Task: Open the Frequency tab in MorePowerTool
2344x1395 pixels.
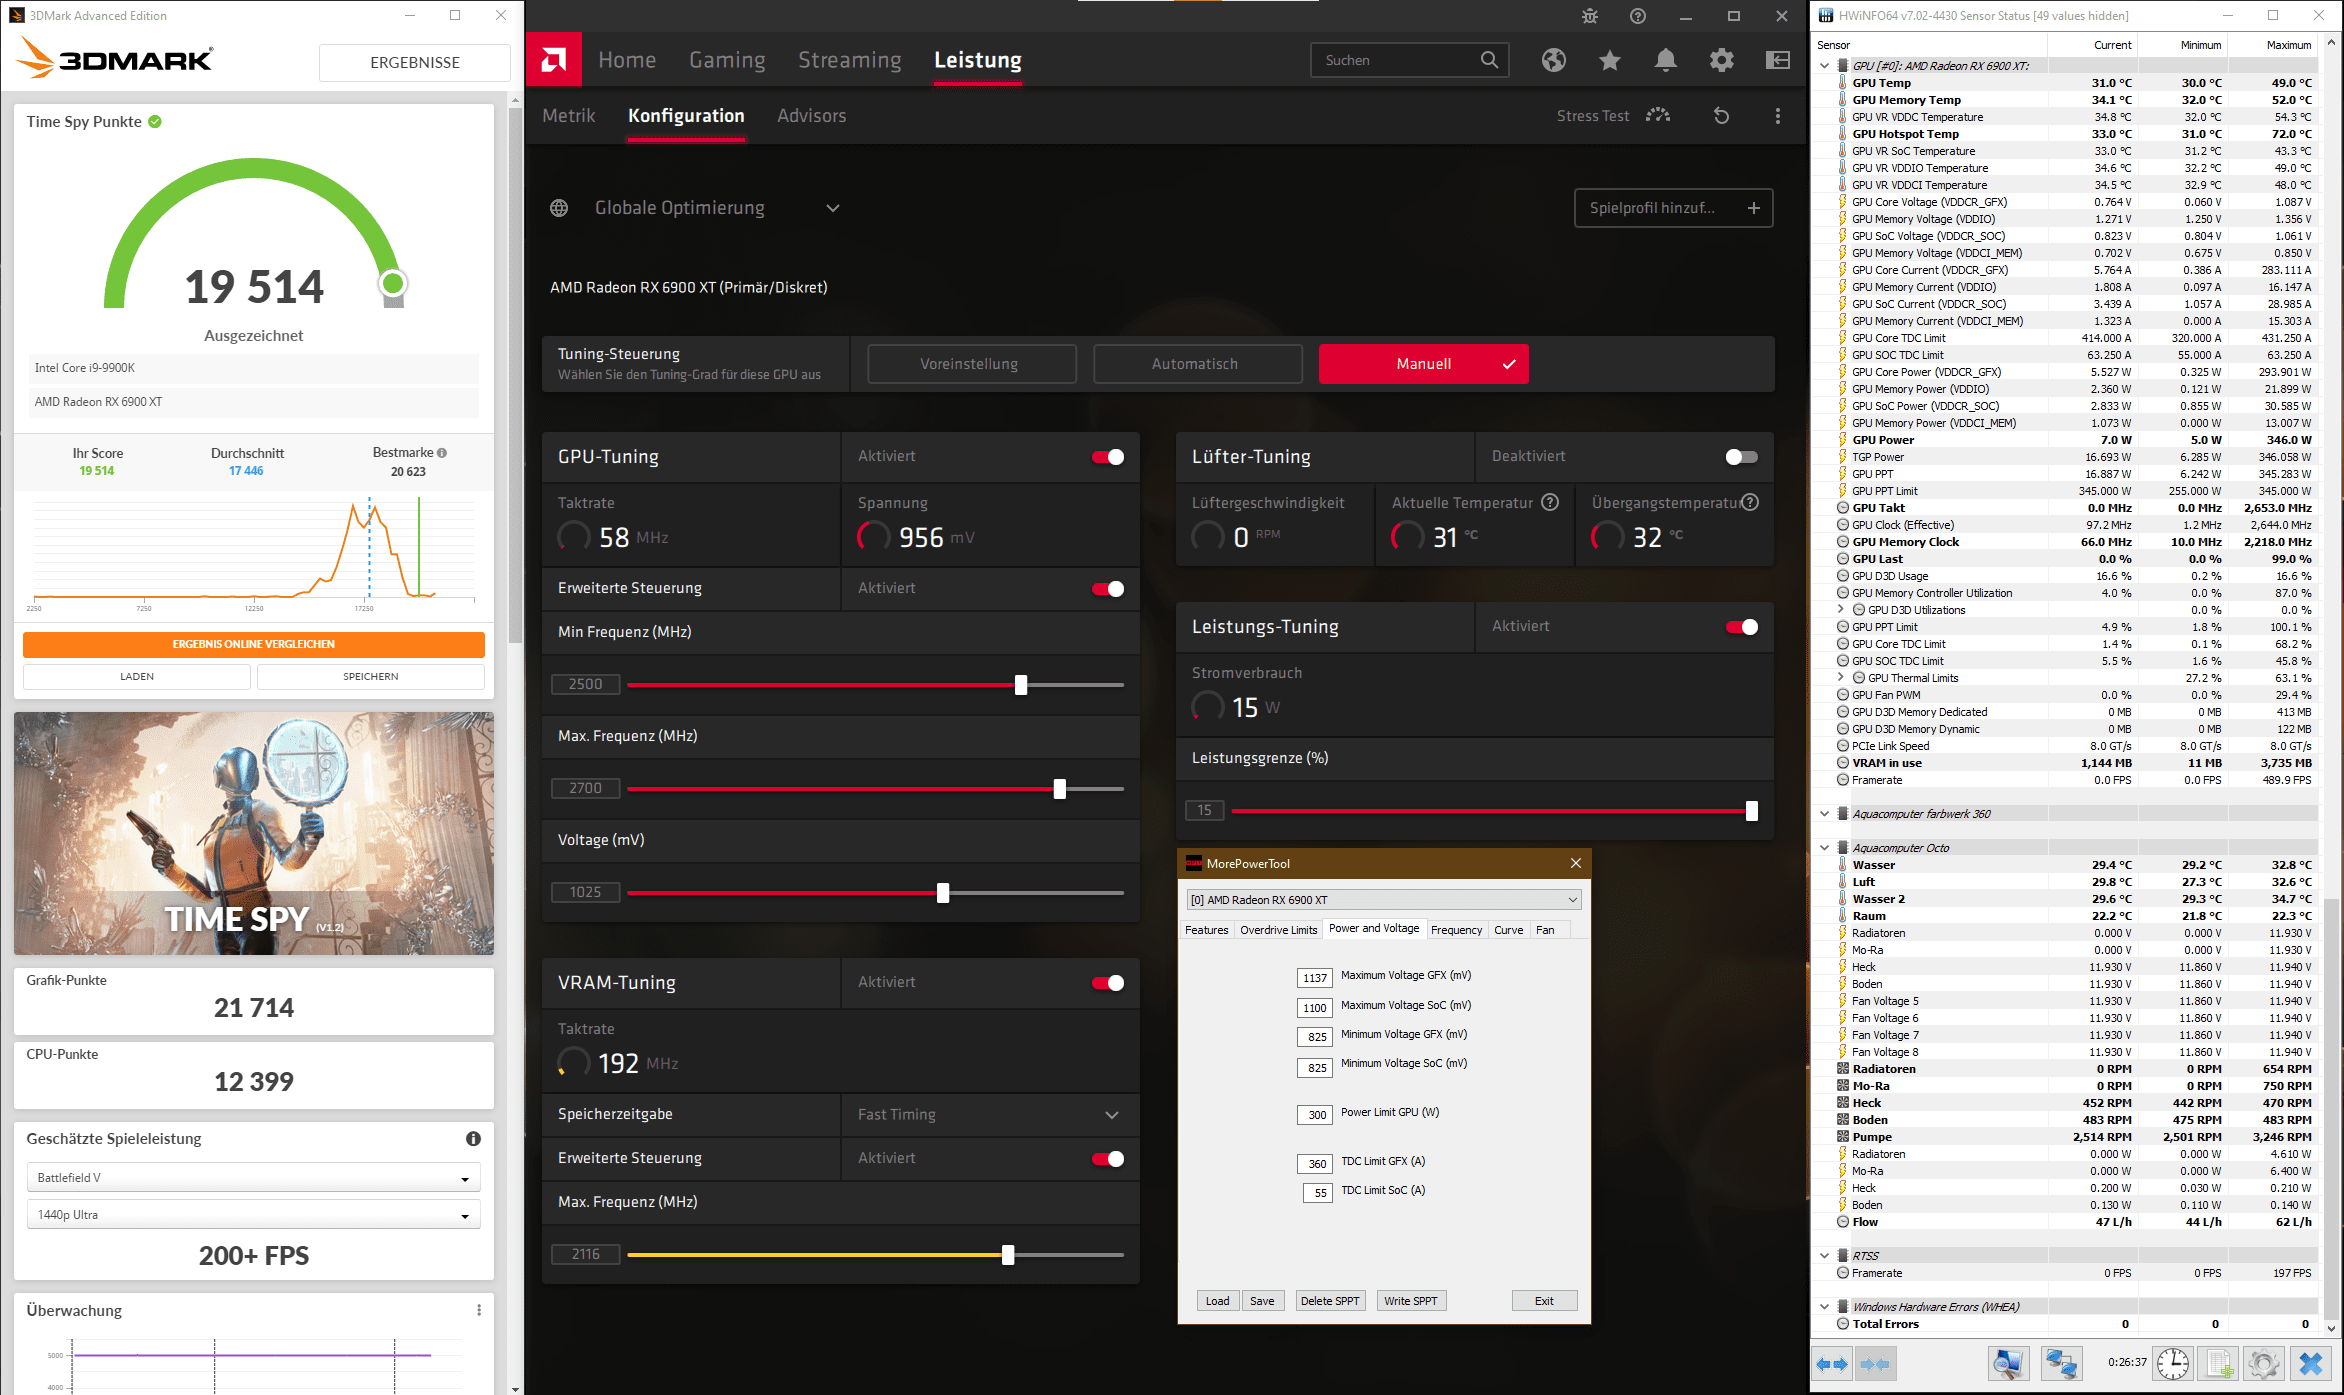Action: click(x=1456, y=930)
